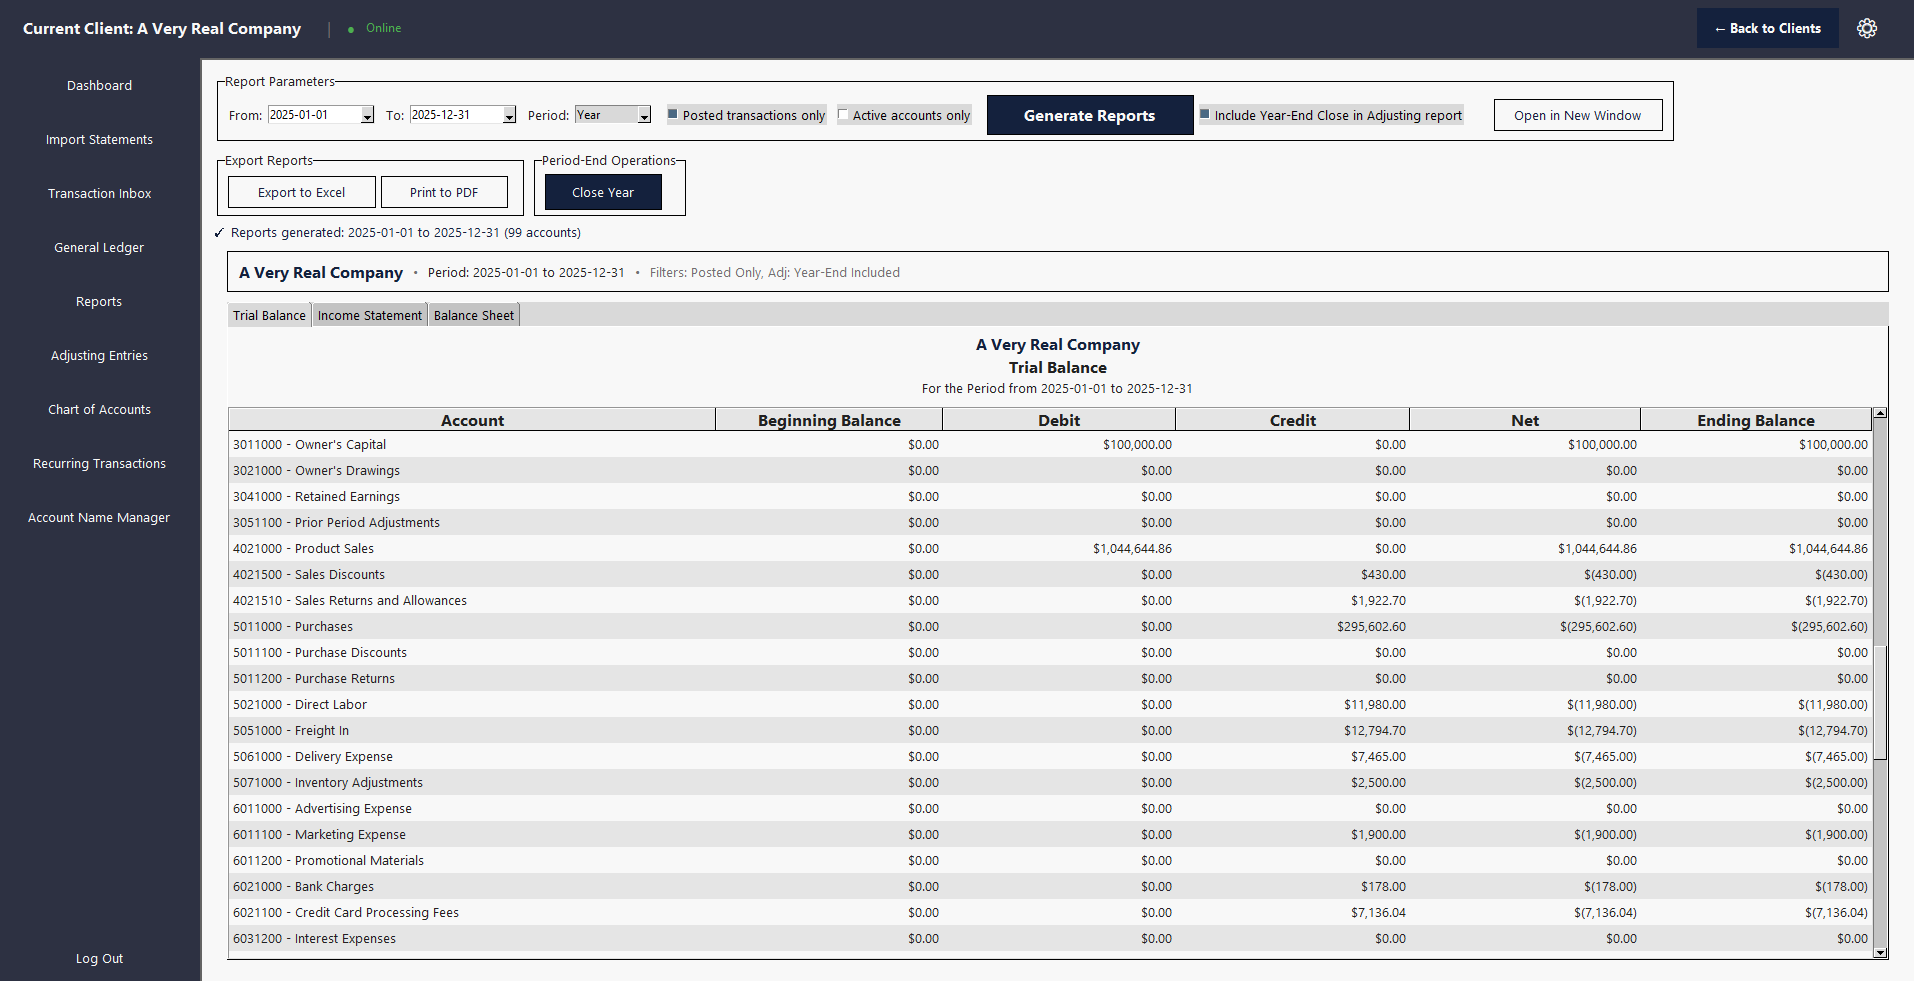Click the Generate Reports button
1914x981 pixels.
tap(1089, 115)
